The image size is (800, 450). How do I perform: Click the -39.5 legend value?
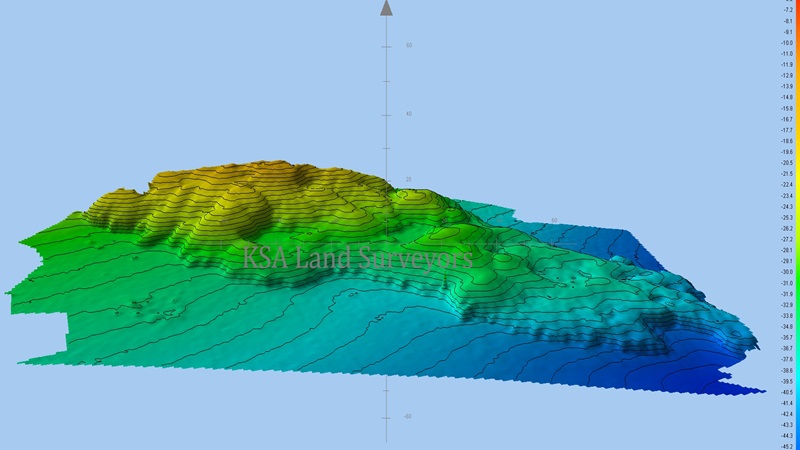[787, 381]
